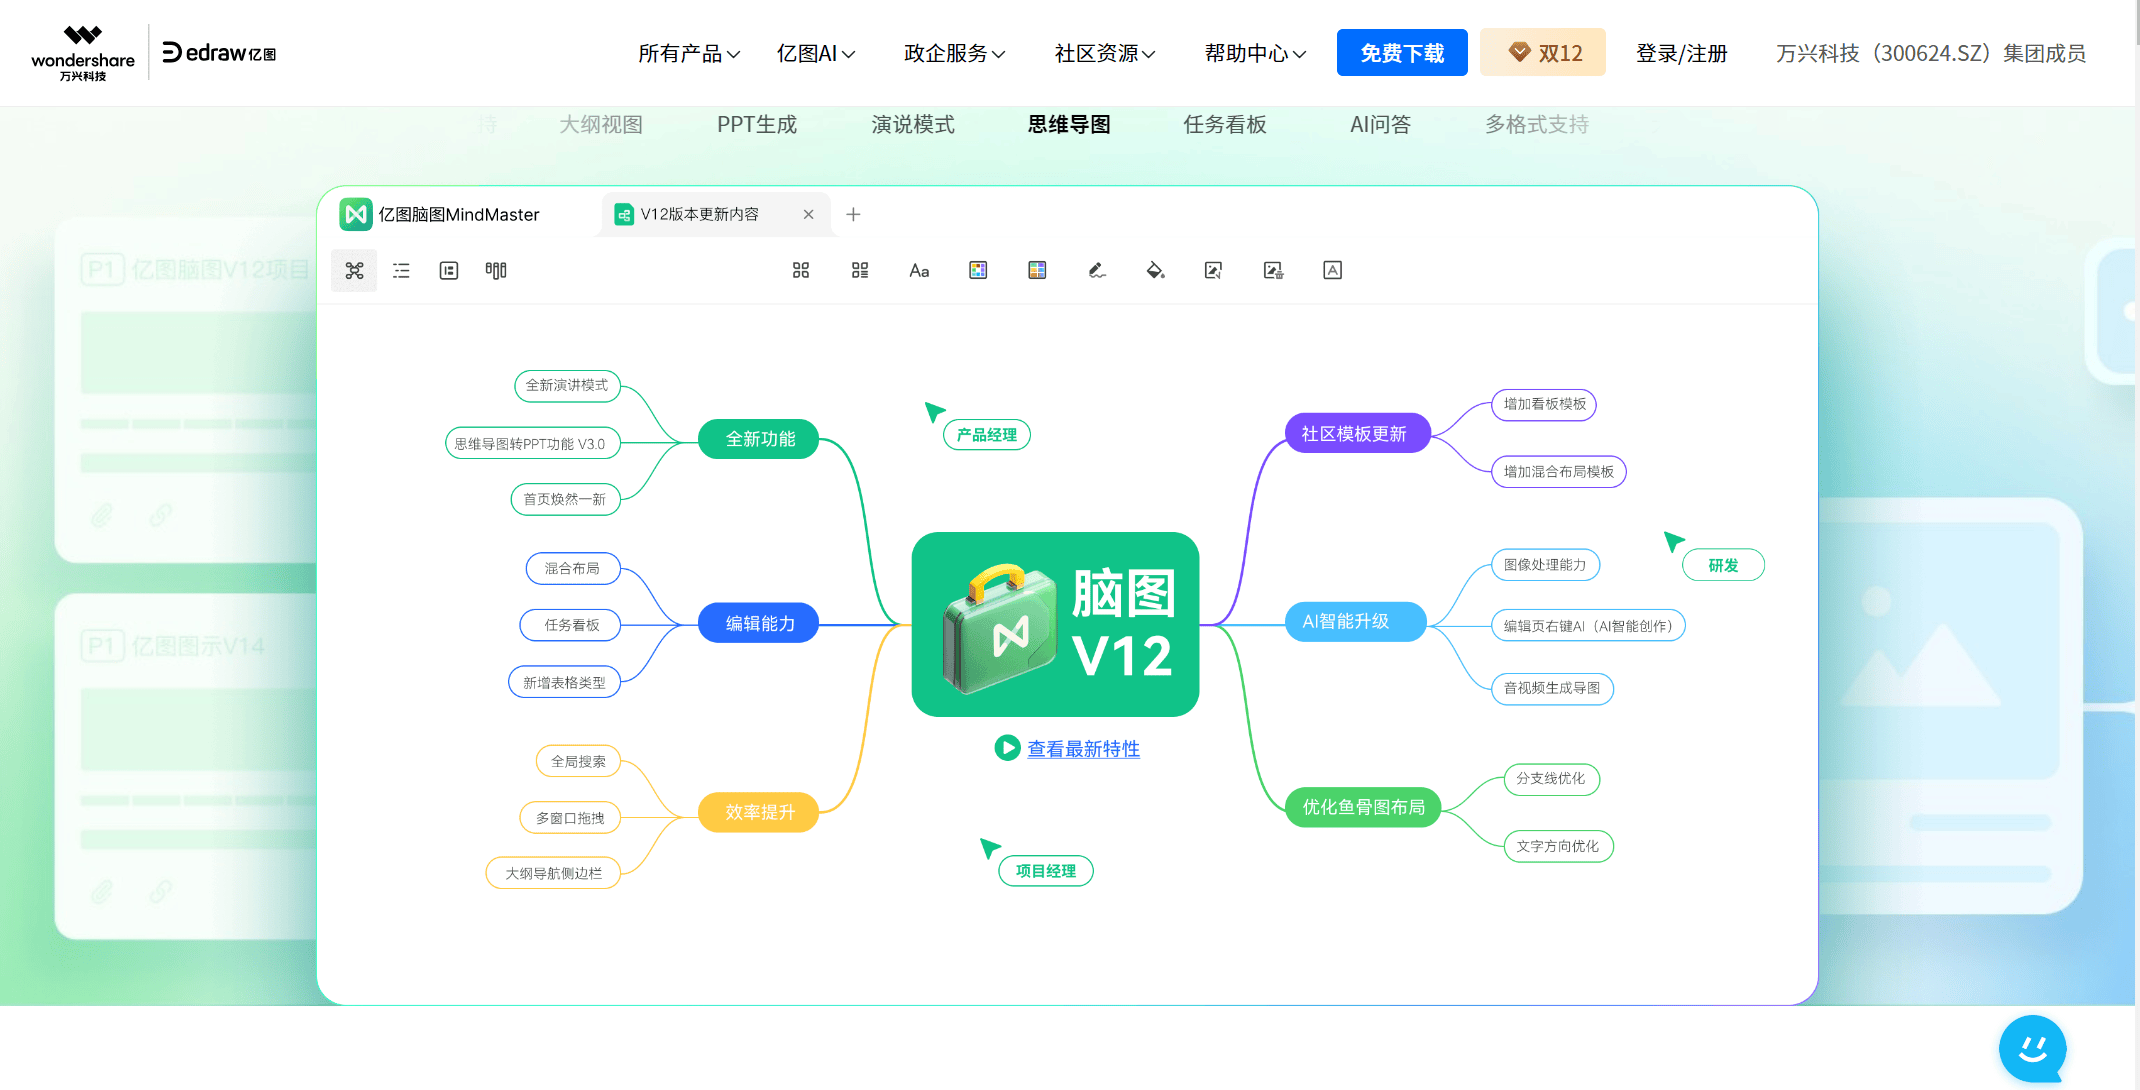Viewport: 2140px width, 1090px height.
Task: Switch to the 大纲视图 feature tab
Action: pos(601,125)
